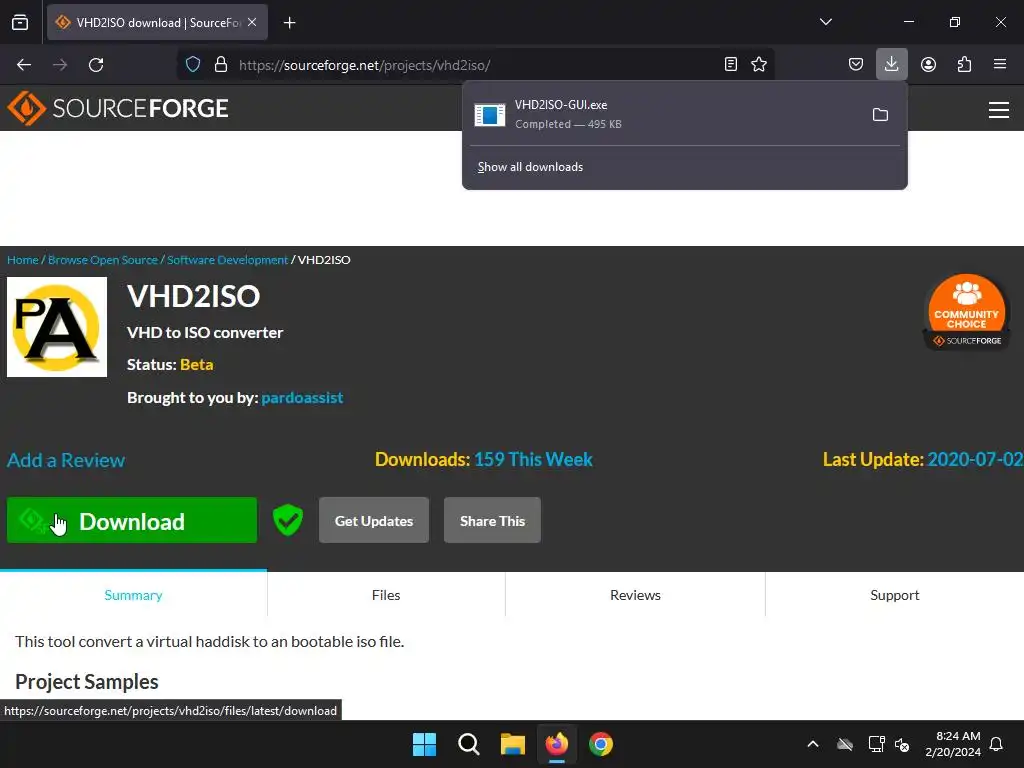Click the Firefox View icon
This screenshot has width=1024, height=768.
pyautogui.click(x=20, y=23)
